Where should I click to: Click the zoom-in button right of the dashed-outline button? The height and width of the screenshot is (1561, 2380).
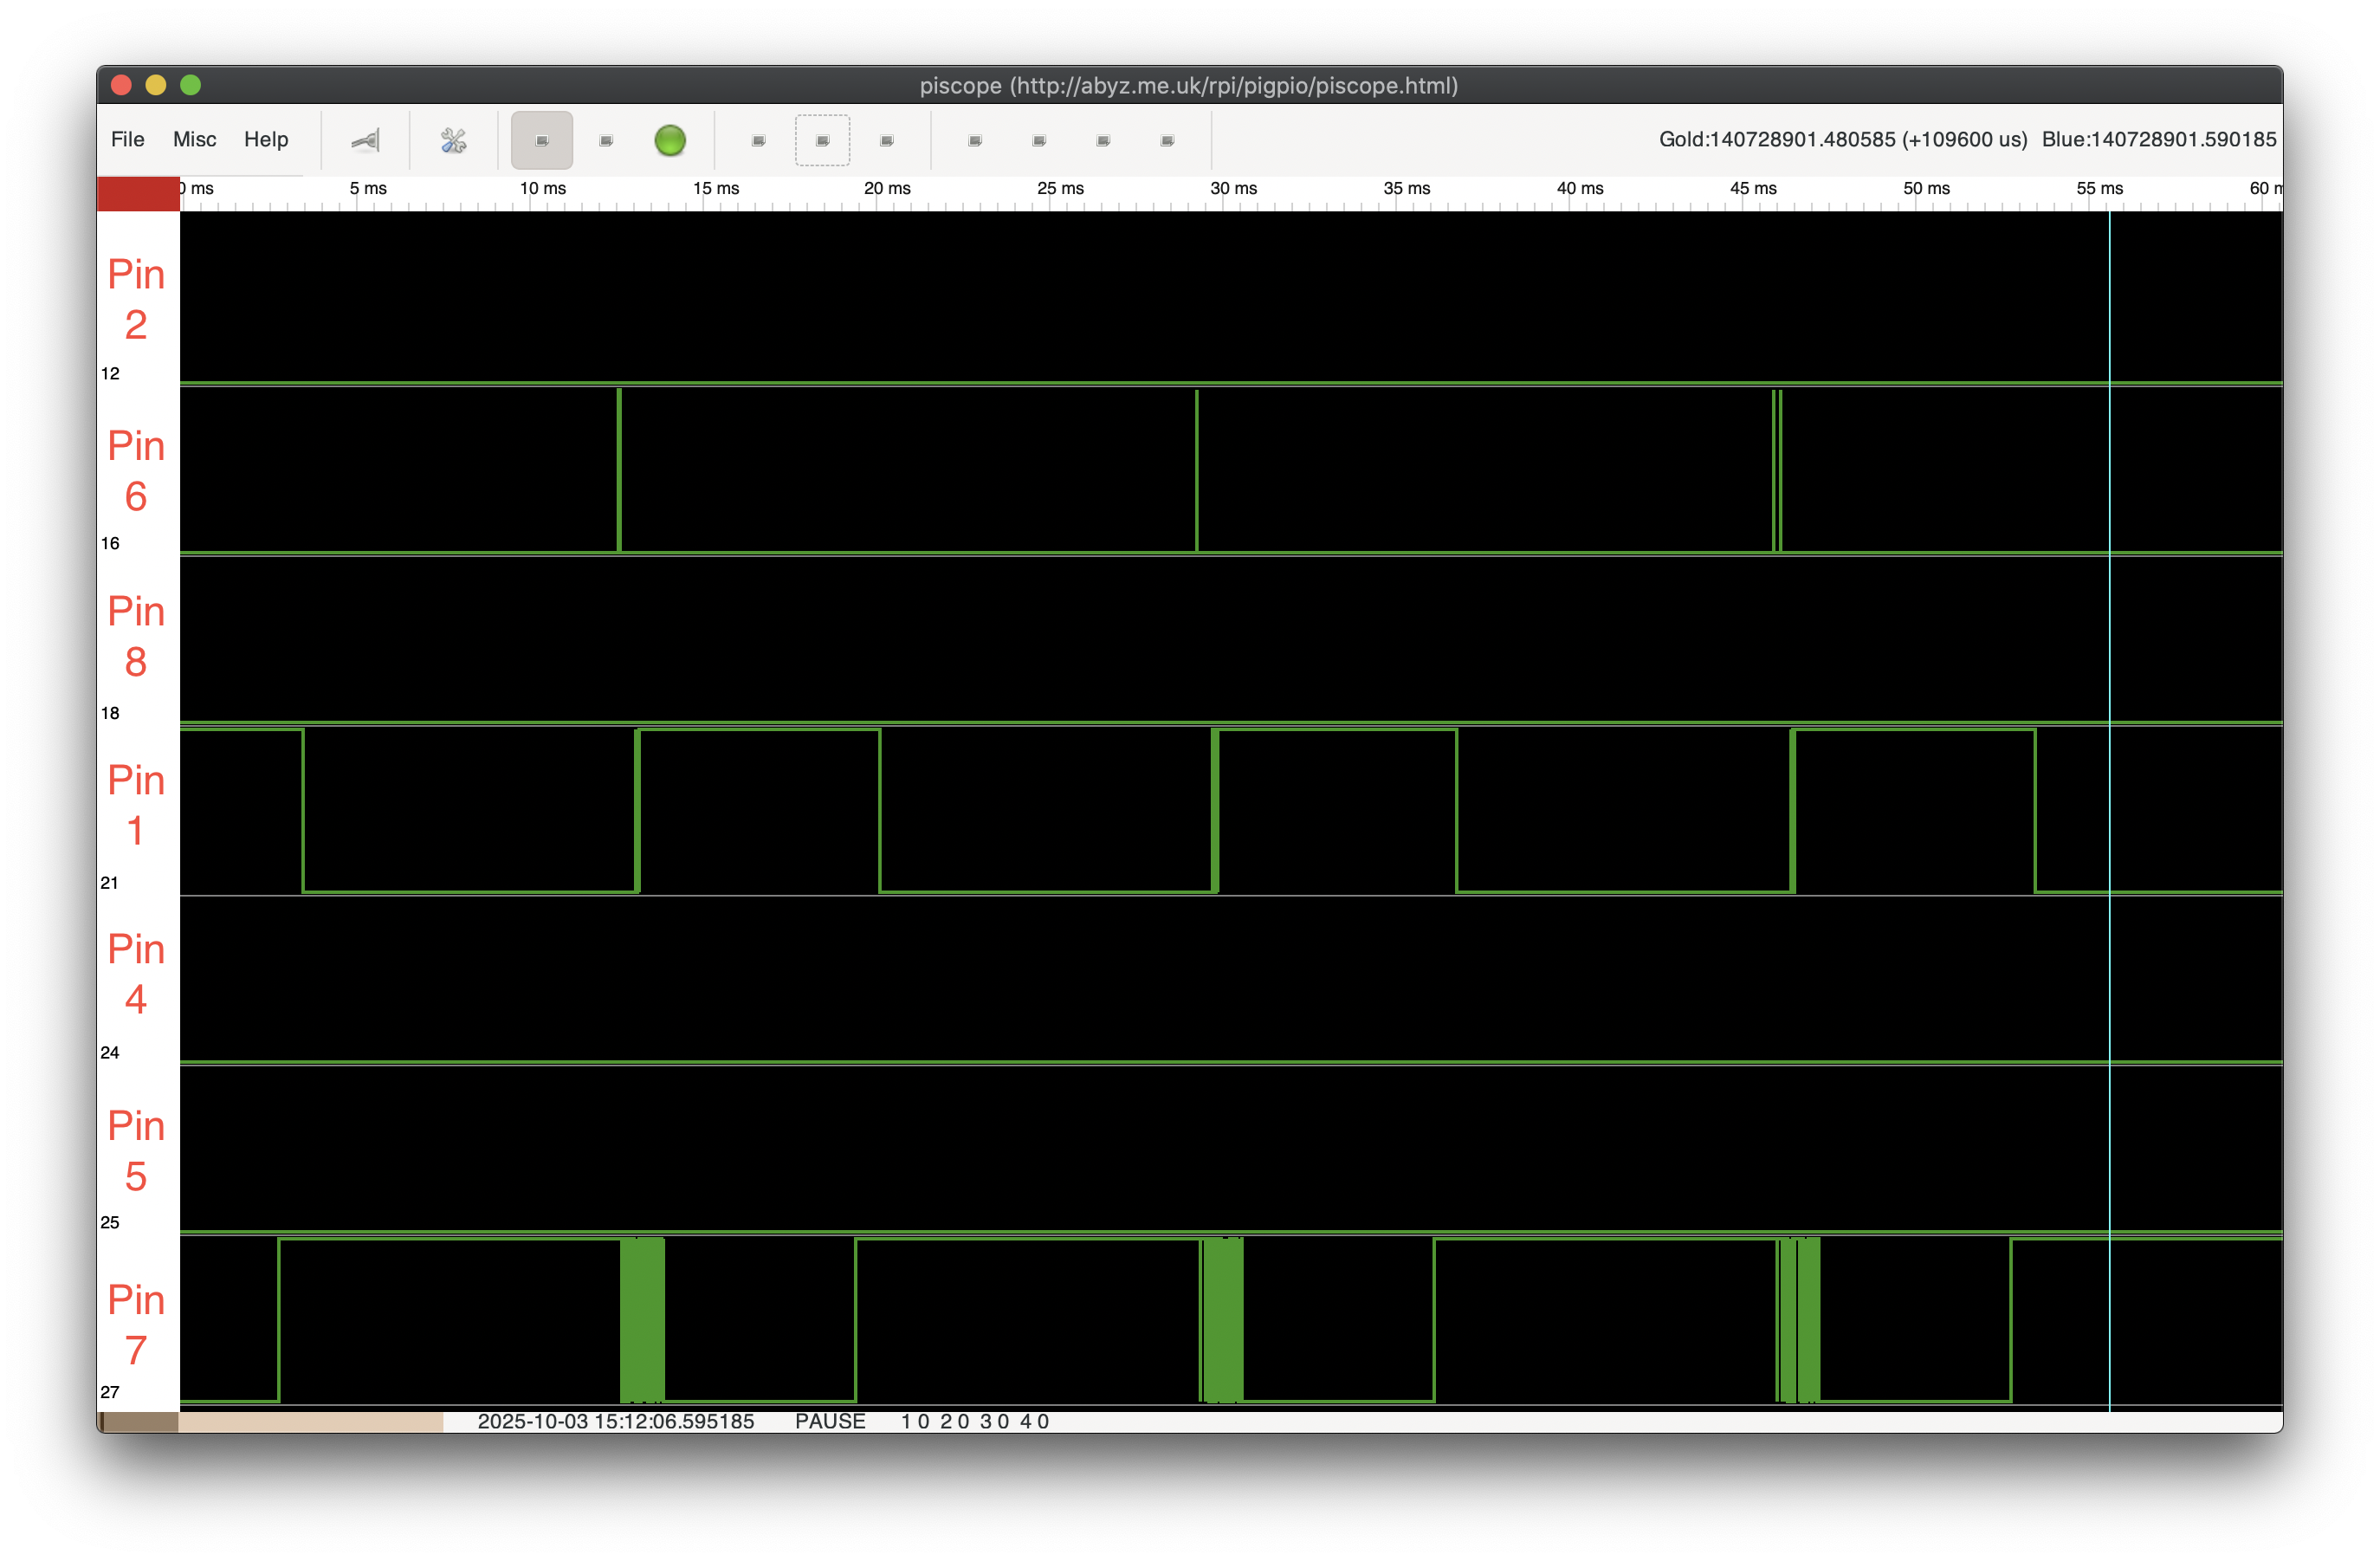887,141
